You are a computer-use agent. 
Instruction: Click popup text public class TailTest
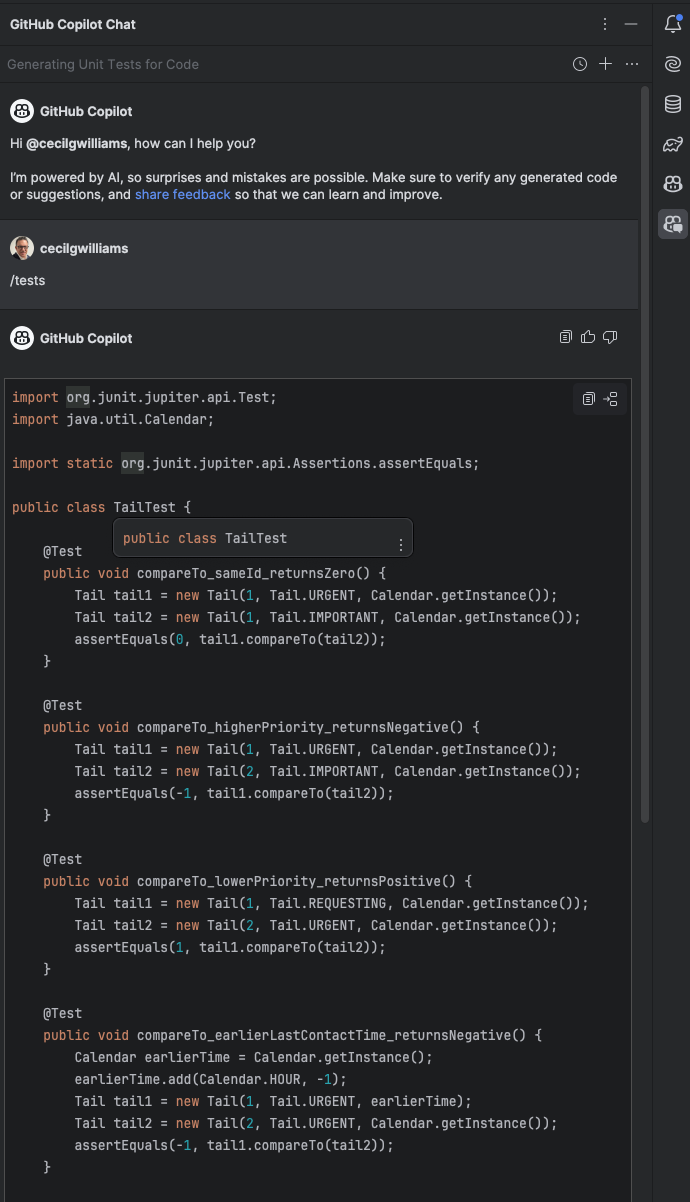pos(205,538)
